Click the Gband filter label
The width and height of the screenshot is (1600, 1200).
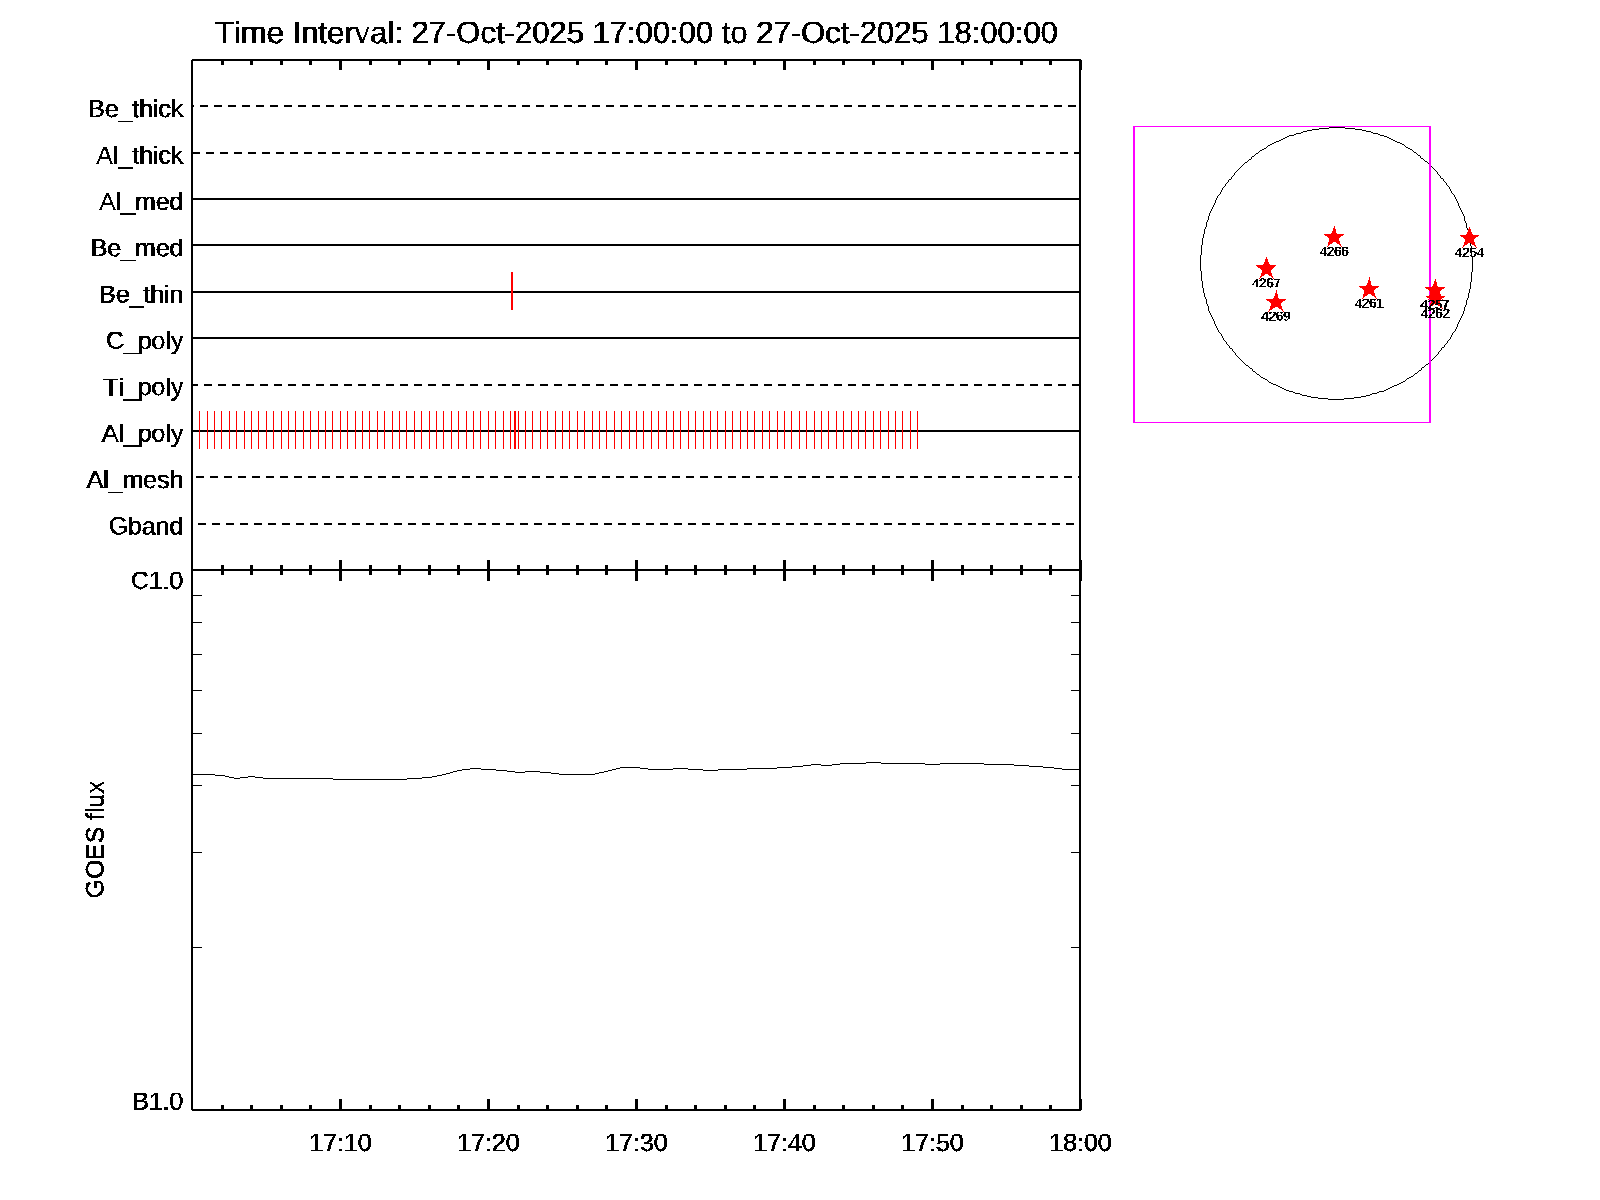(146, 527)
